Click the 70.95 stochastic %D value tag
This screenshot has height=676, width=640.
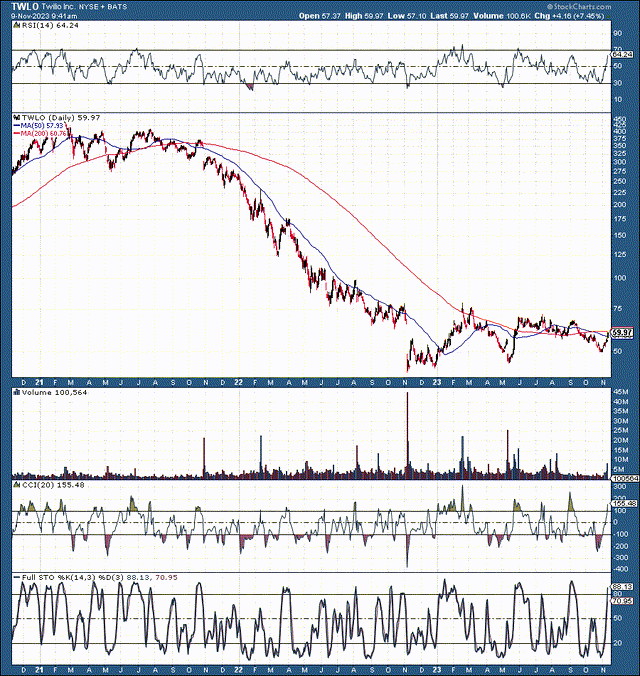pyautogui.click(x=623, y=601)
